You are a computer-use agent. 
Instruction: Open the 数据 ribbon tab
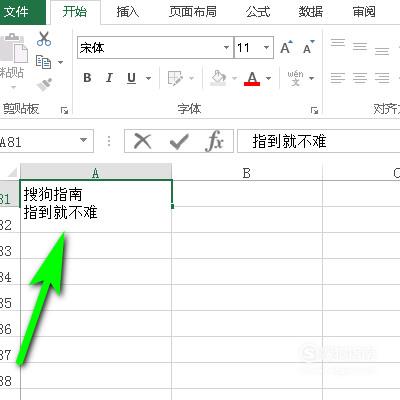pyautogui.click(x=311, y=12)
